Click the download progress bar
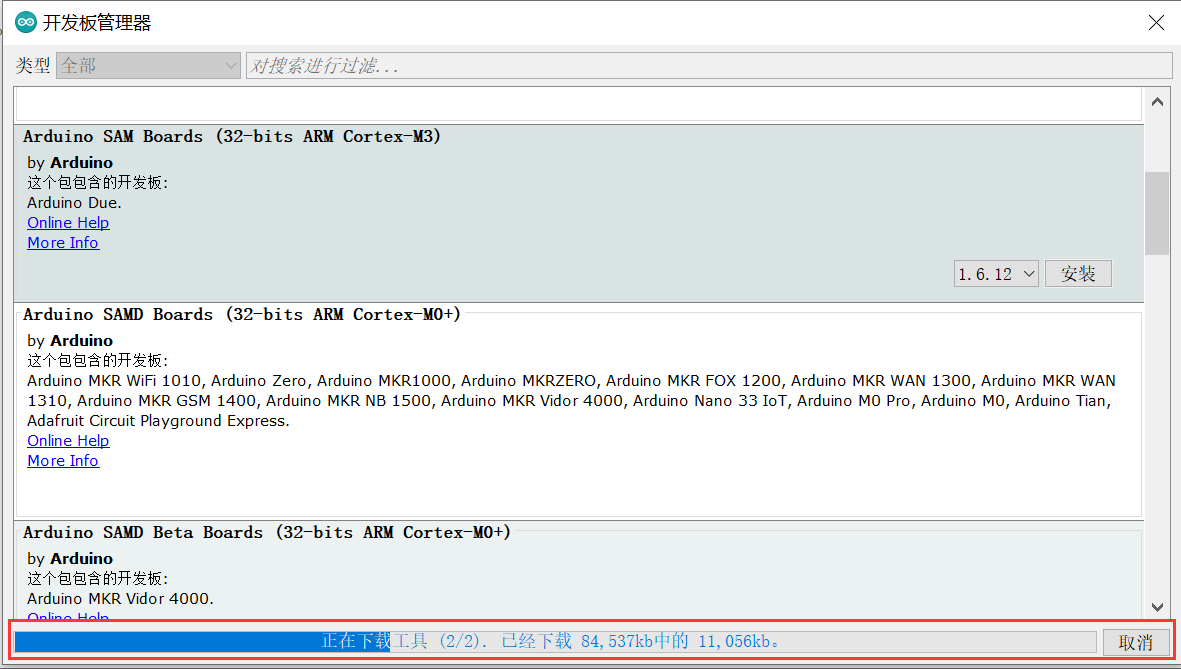This screenshot has height=669, width=1181. [x=555, y=642]
